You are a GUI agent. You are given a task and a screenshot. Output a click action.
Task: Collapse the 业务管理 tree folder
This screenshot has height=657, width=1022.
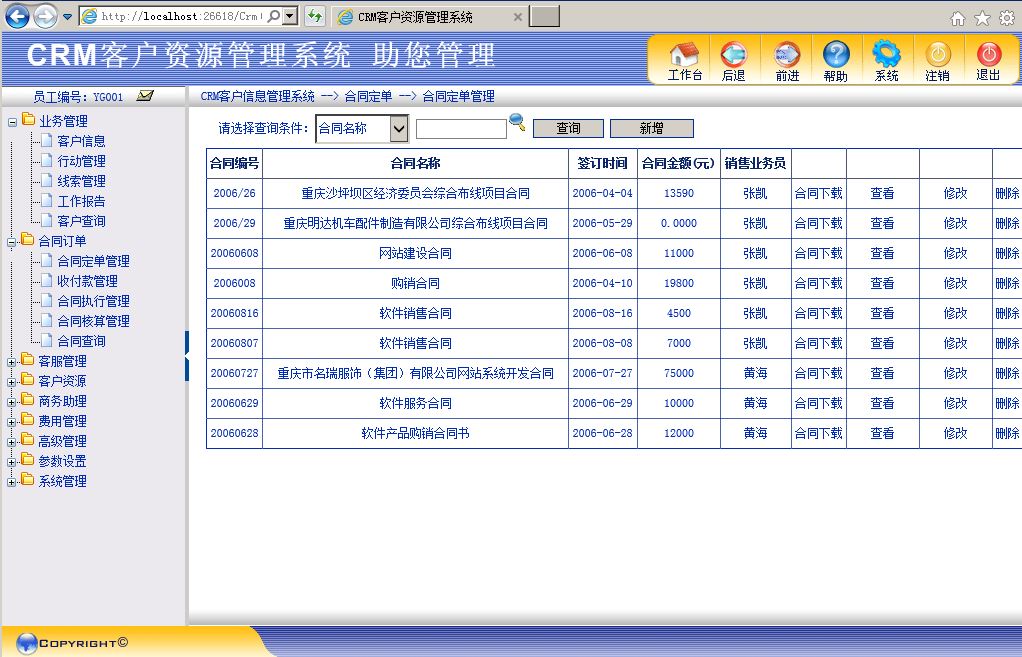point(12,121)
